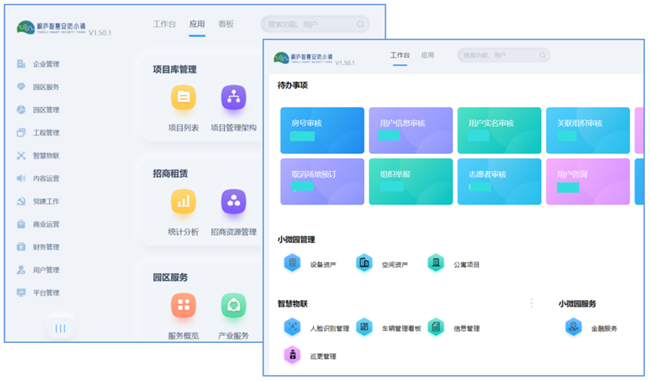Click the logo in the back window header
This screenshot has height=381, width=650.
51,27
